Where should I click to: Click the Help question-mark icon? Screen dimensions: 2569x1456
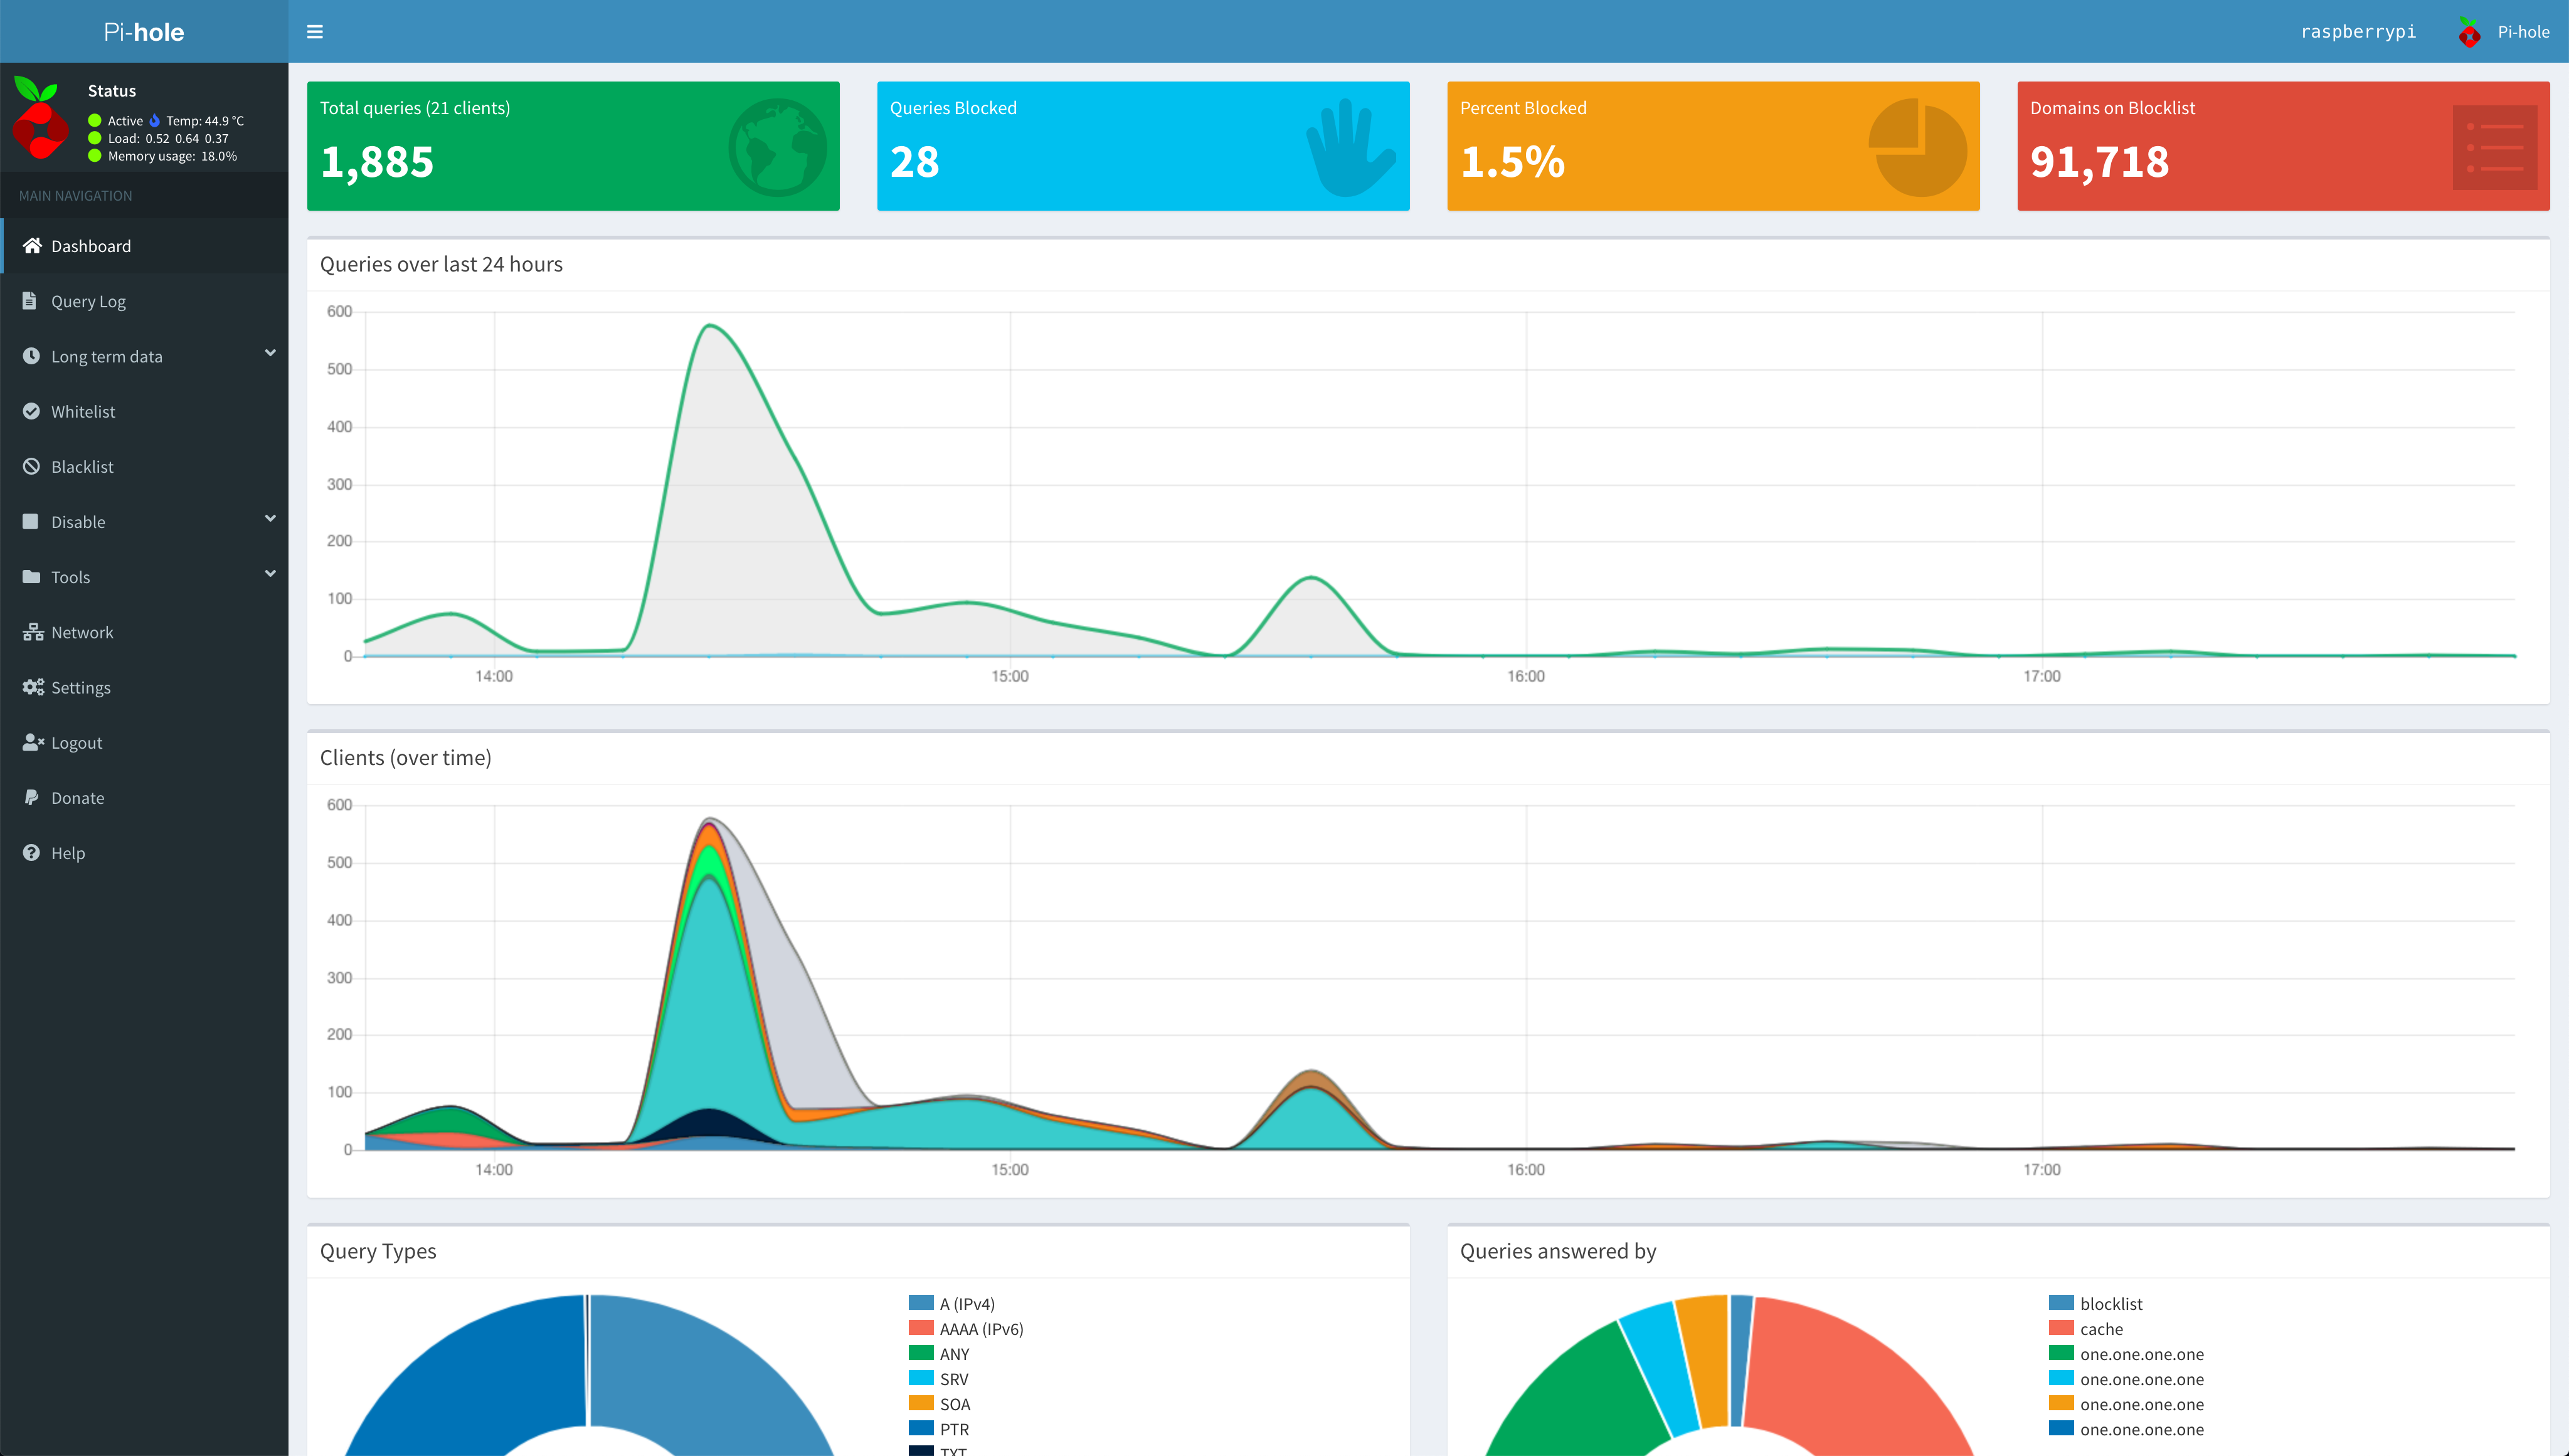[x=31, y=852]
